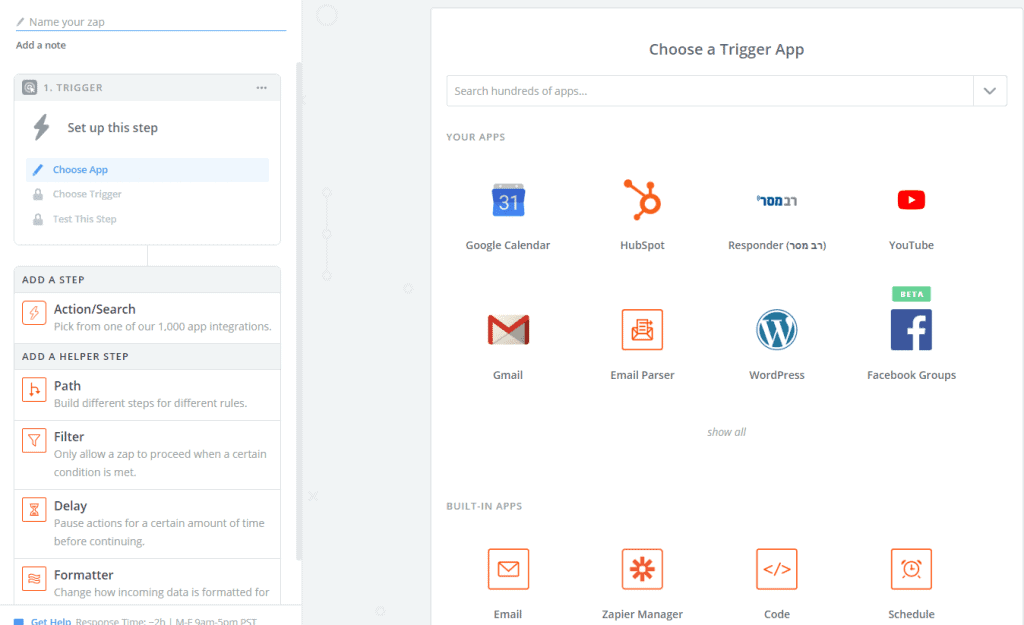Click show all apps link
This screenshot has height=625, width=1024.
726,432
